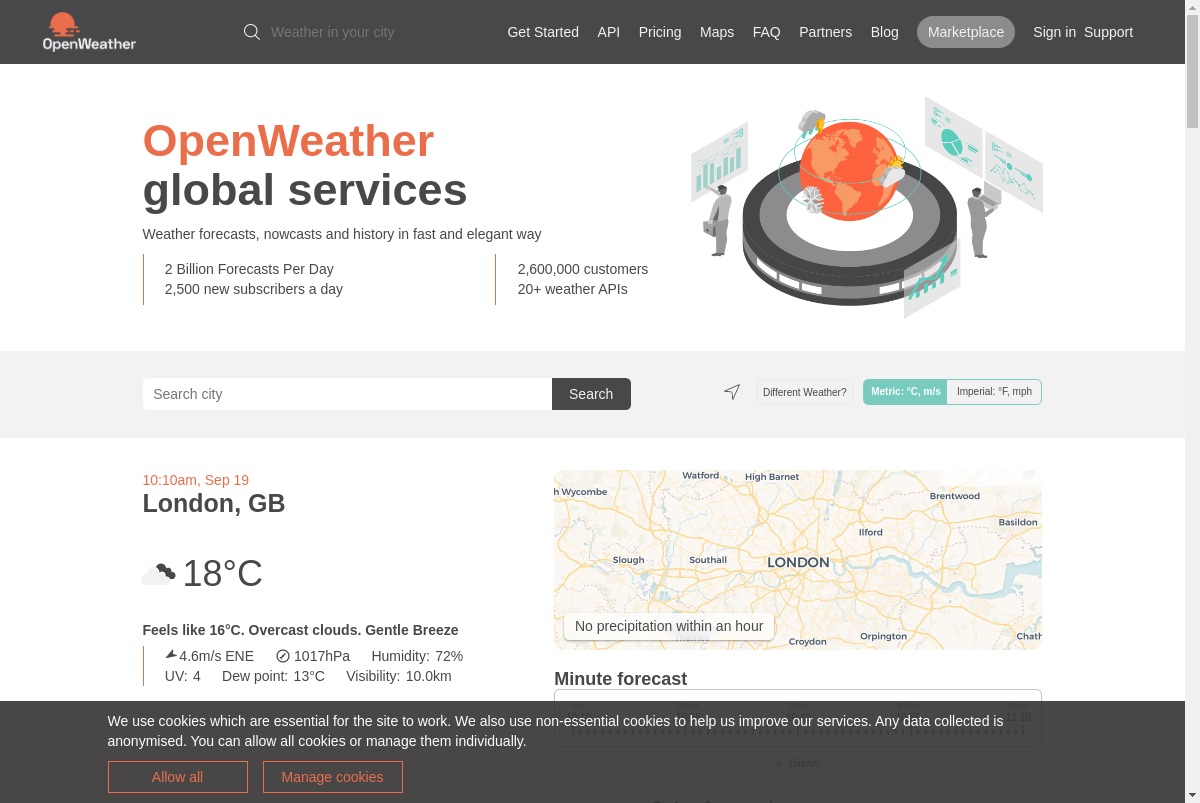Click the UV: 4 value
The image size is (1200, 803).
pos(183,676)
